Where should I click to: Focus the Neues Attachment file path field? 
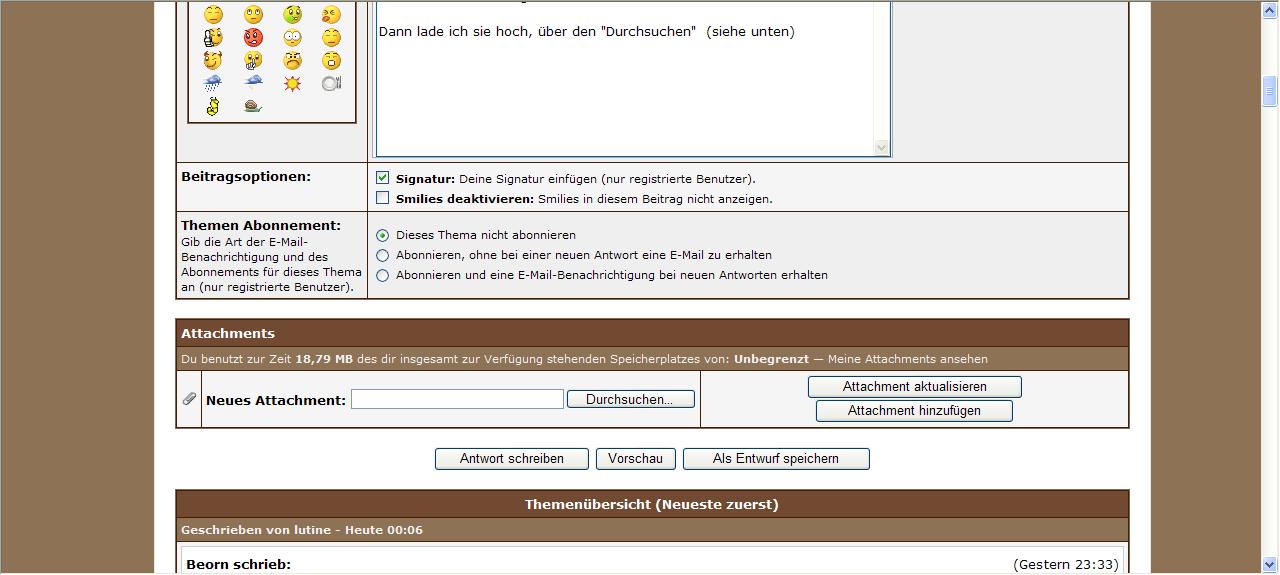[x=457, y=399]
